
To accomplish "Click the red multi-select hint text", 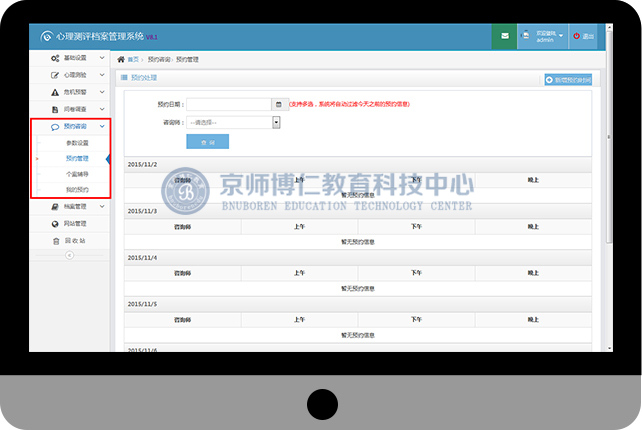I will pyautogui.click(x=349, y=104).
